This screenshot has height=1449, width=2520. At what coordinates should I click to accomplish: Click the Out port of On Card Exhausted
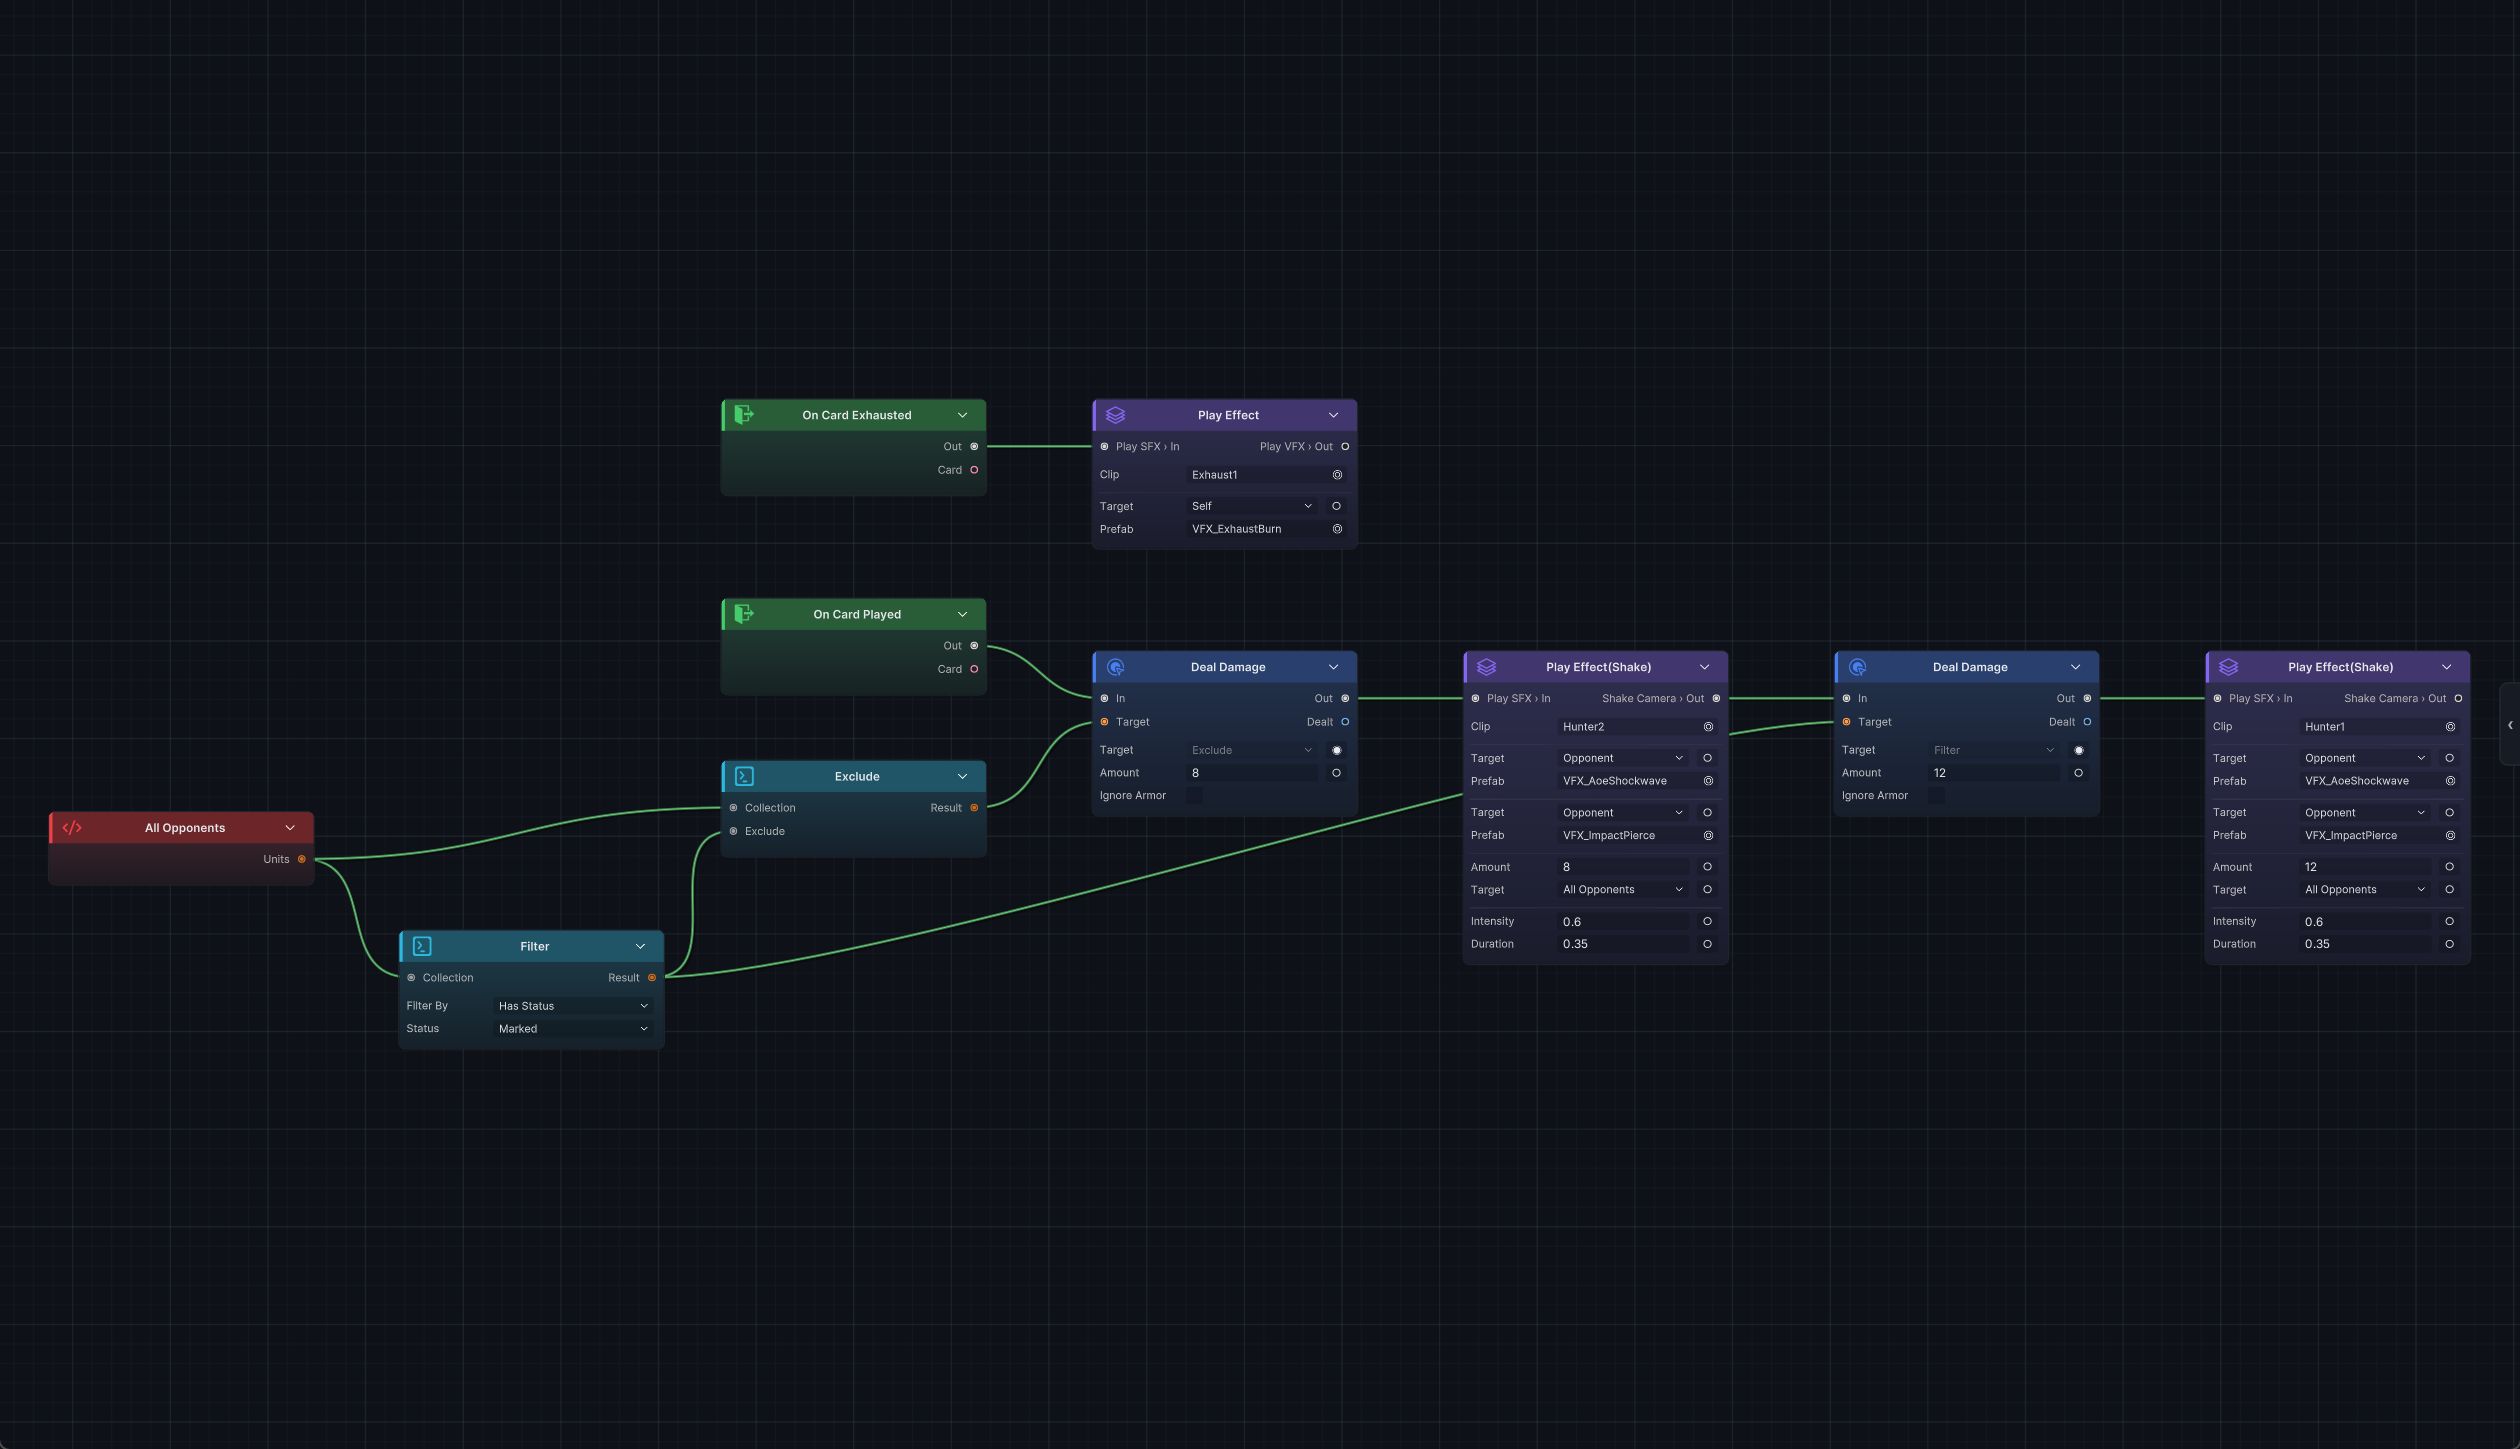[974, 447]
